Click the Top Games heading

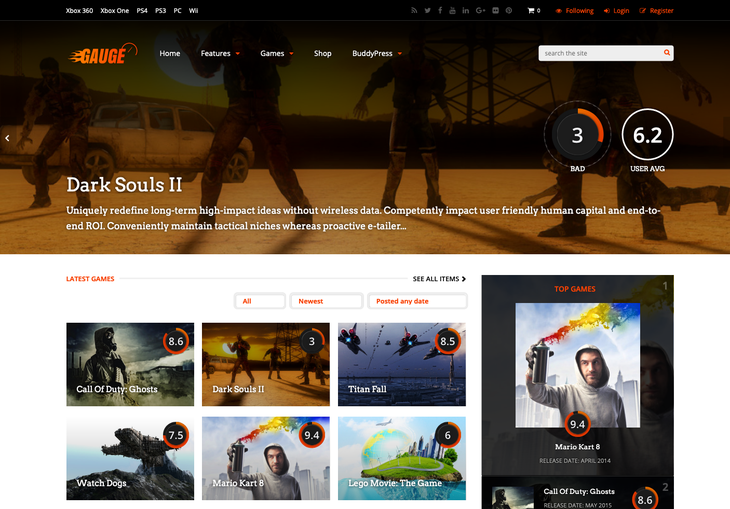[x=575, y=289]
